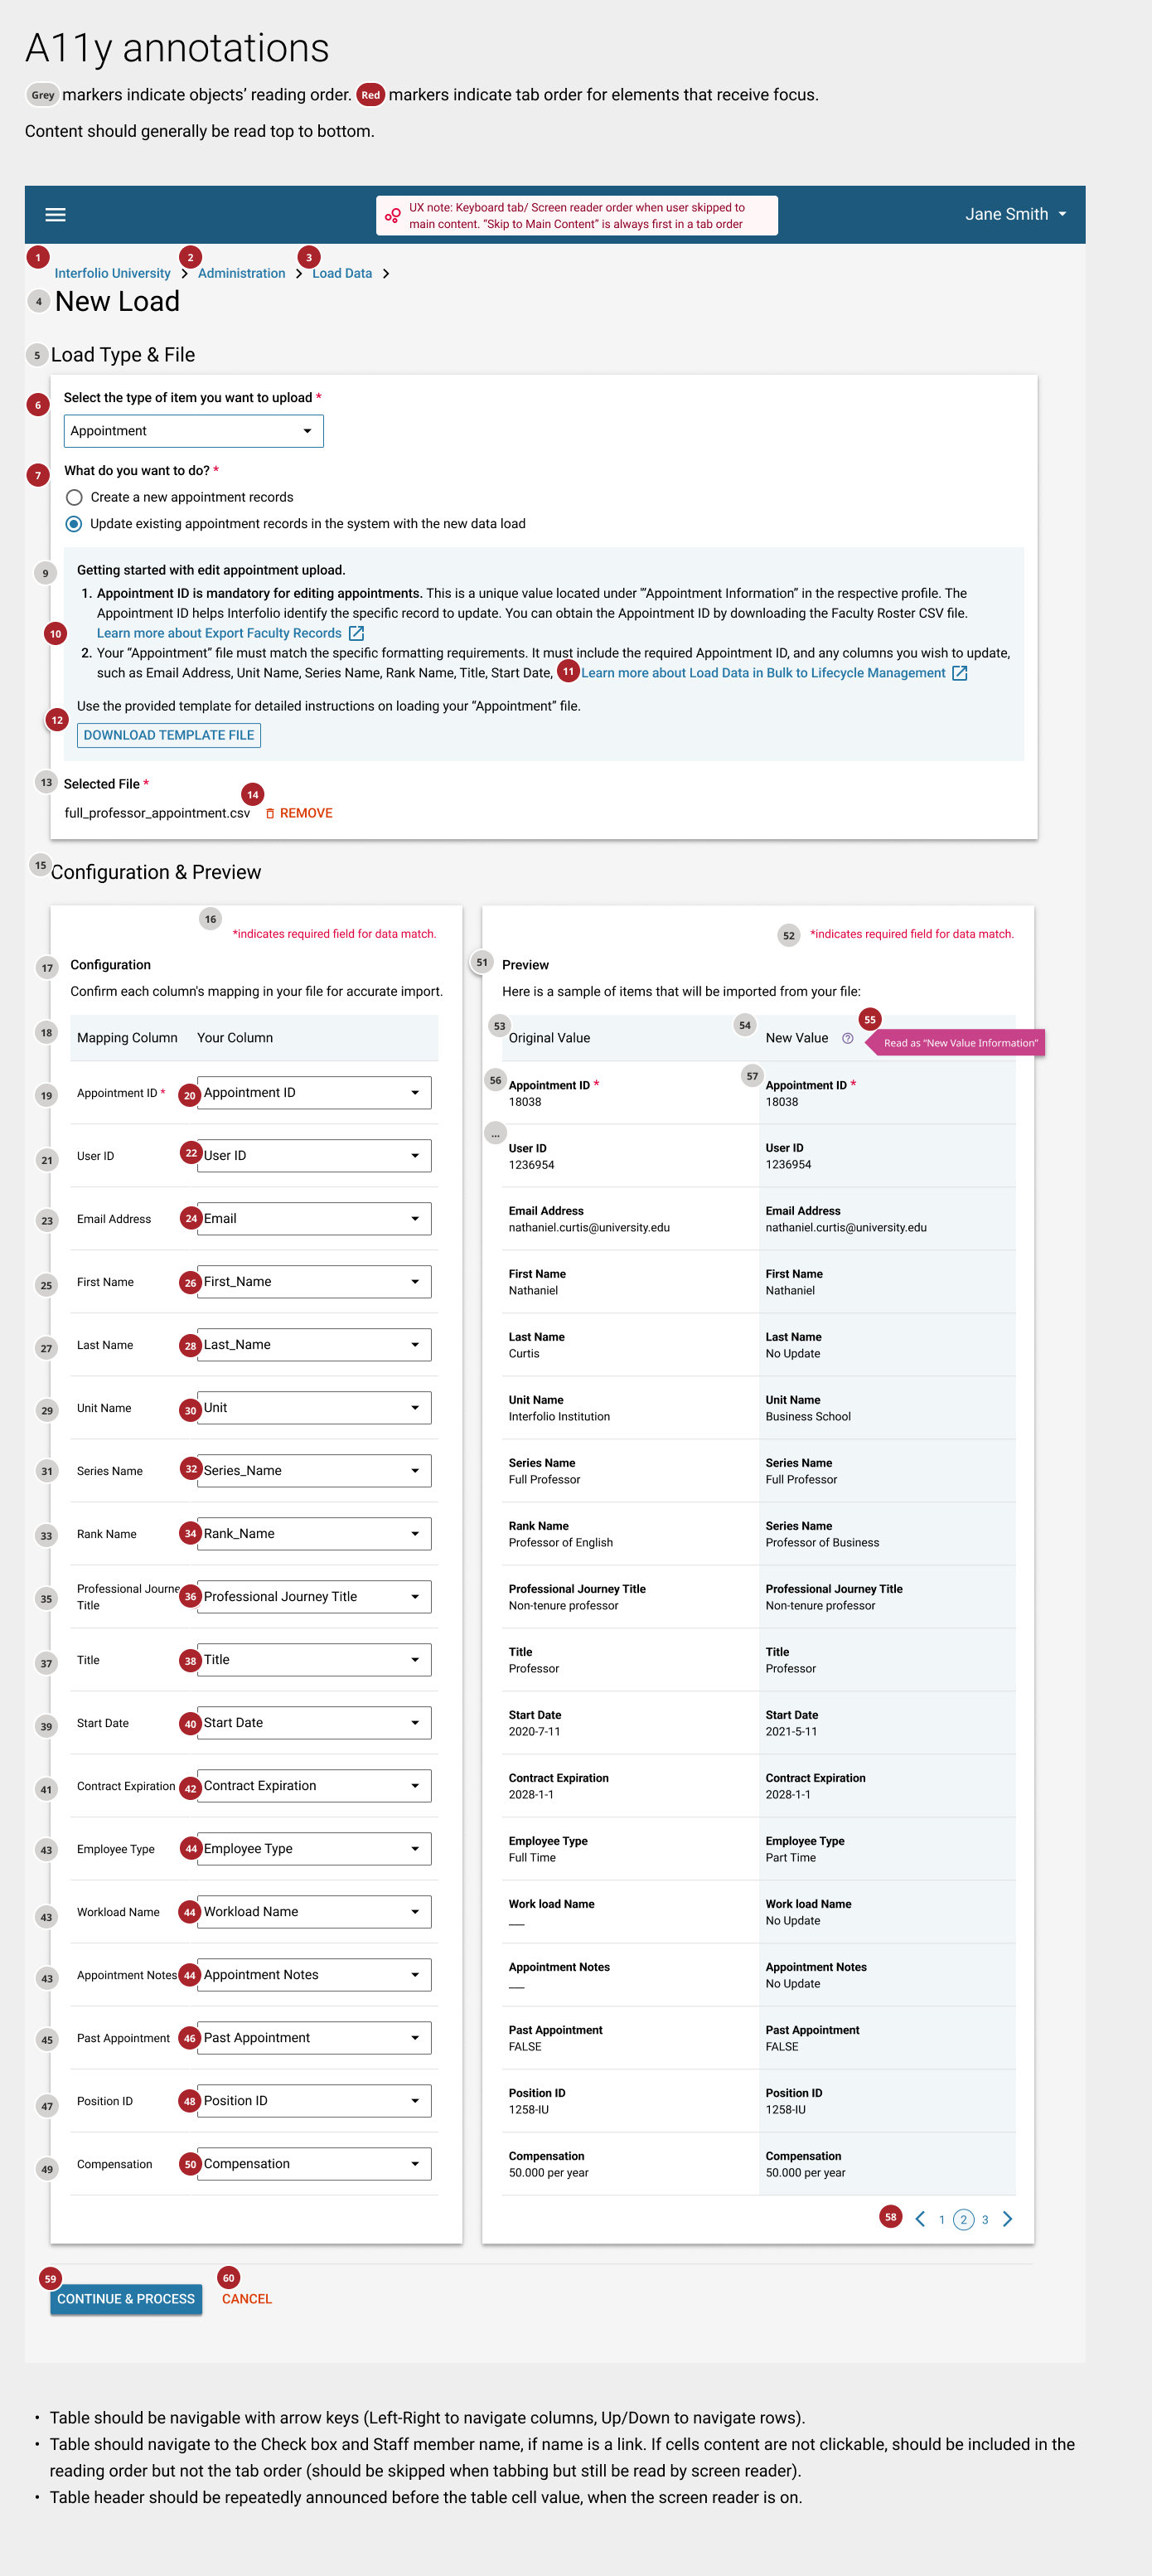The width and height of the screenshot is (1152, 2576).
Task: Jump to page 3 of preview
Action: tap(985, 2220)
